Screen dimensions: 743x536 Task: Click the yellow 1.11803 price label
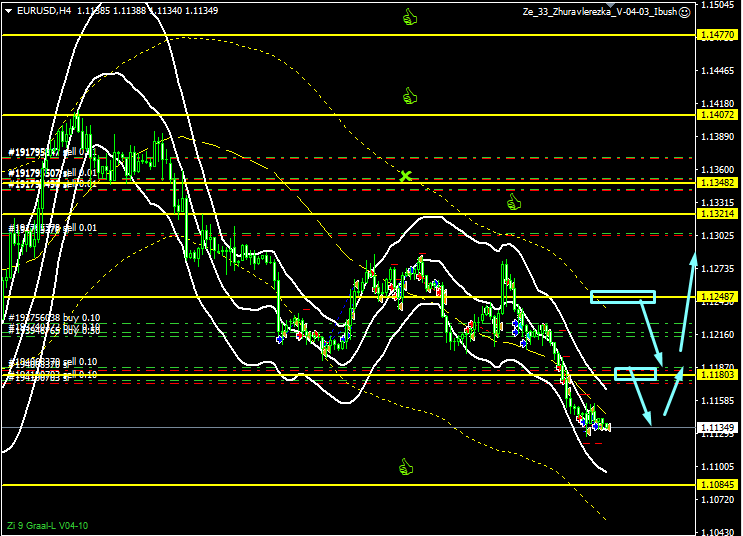(718, 375)
